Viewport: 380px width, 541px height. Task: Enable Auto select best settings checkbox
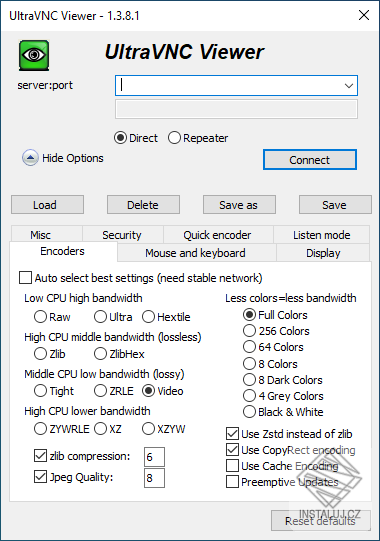pos(25,278)
